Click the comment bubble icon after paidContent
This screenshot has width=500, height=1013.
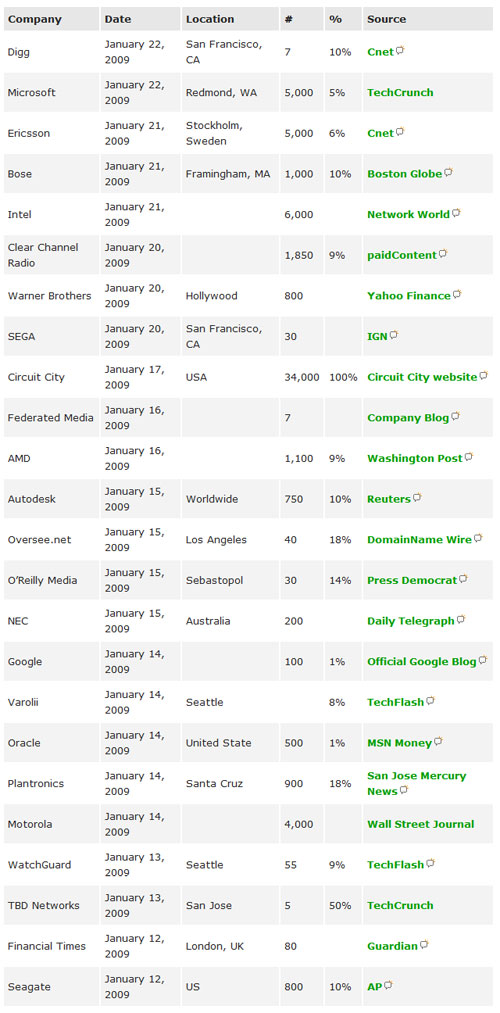443,254
